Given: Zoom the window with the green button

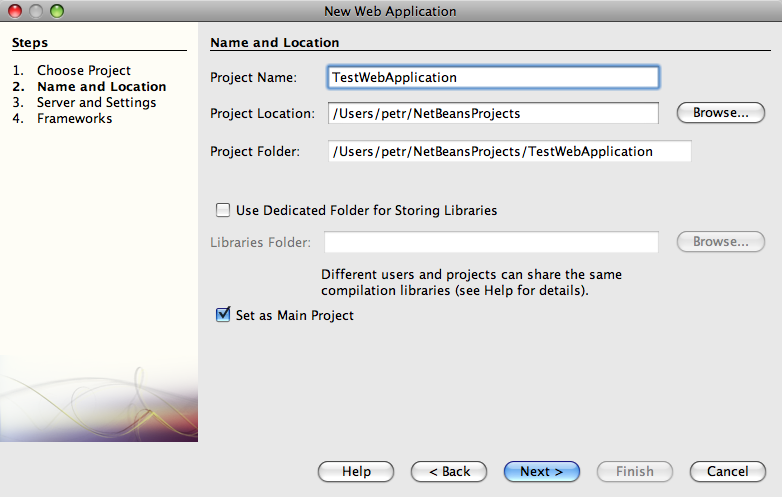Looking at the screenshot, I should [57, 11].
